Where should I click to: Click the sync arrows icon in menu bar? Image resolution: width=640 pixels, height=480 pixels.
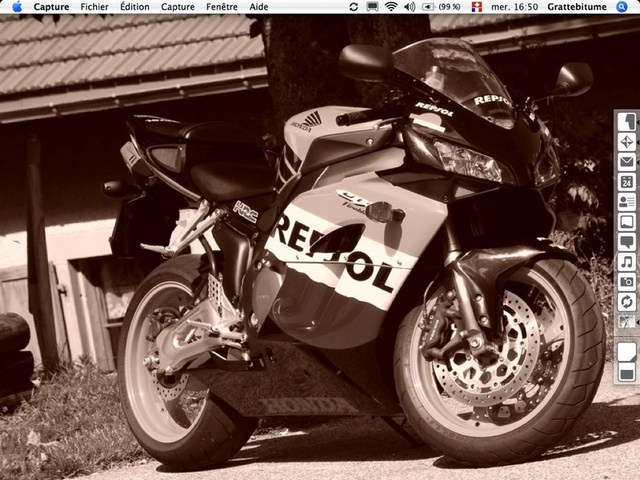click(354, 7)
